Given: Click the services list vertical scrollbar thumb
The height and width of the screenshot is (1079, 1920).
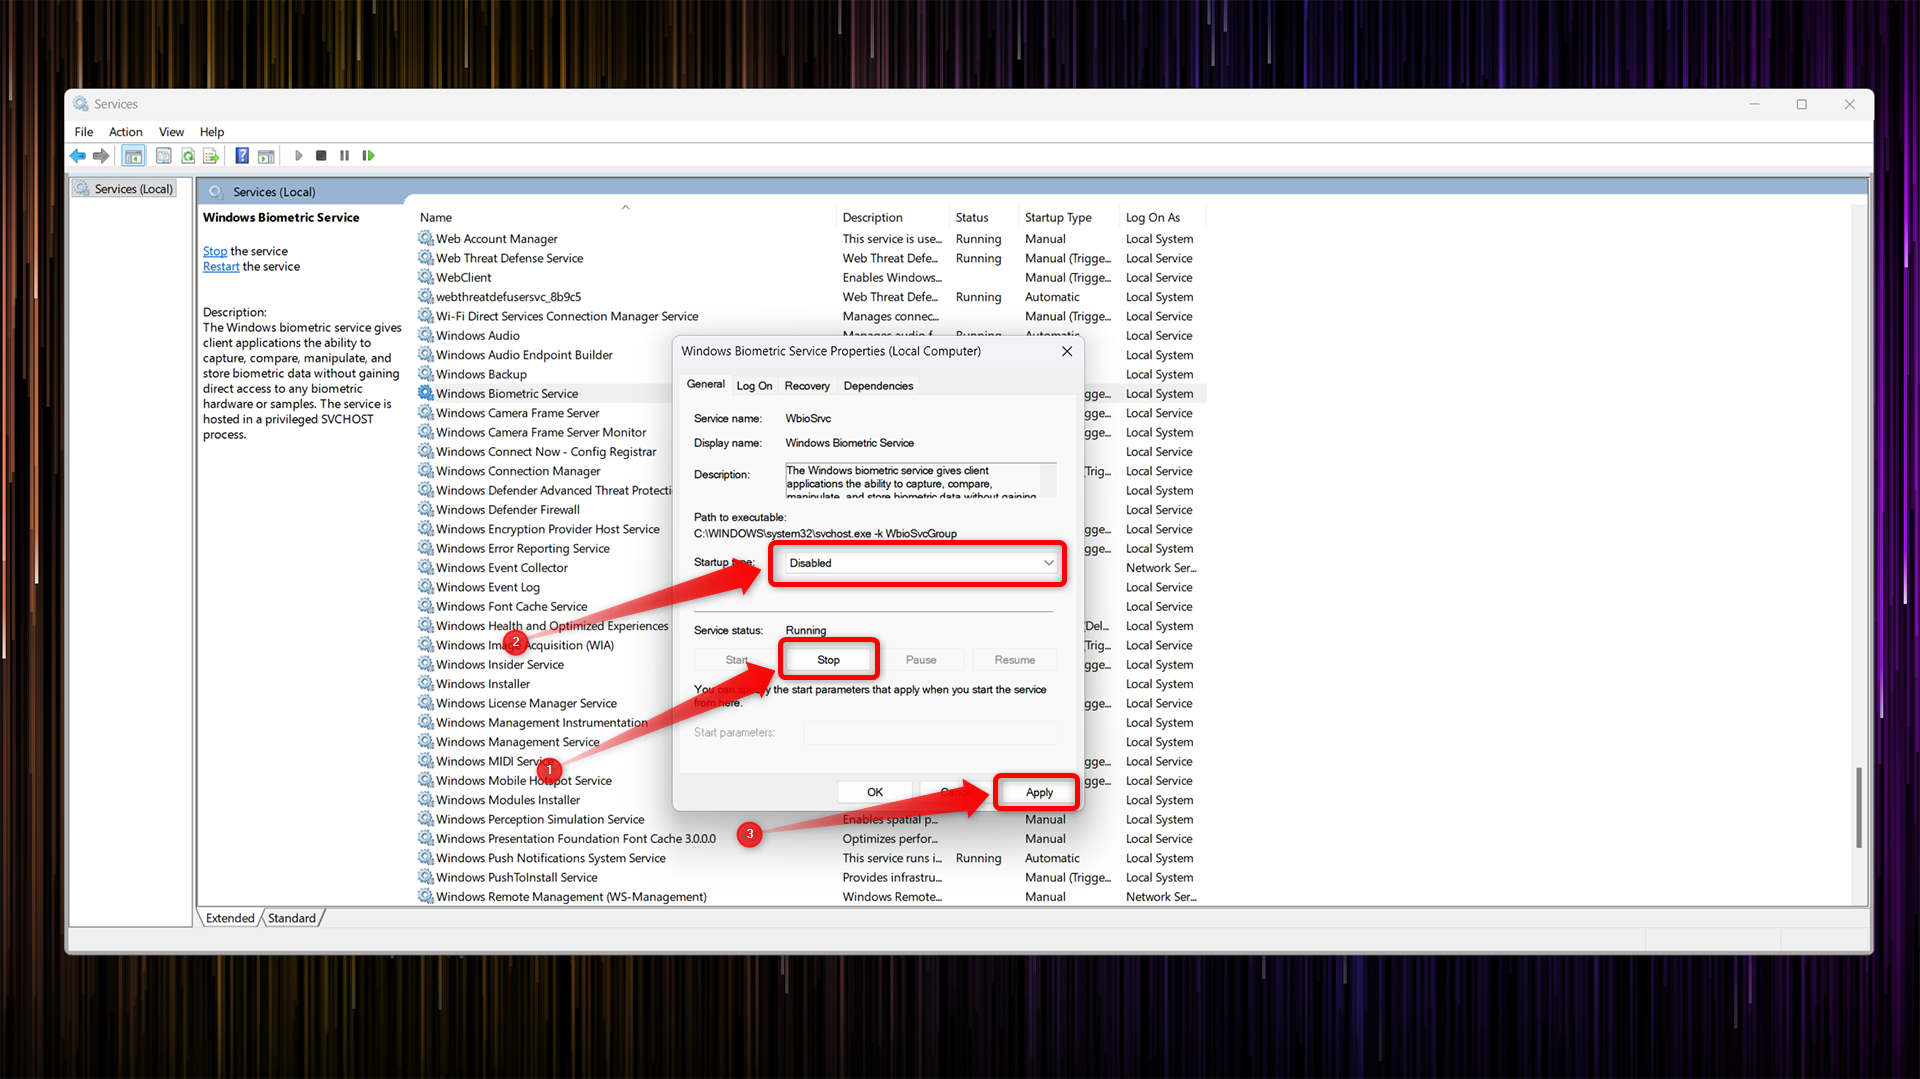Looking at the screenshot, I should (x=1859, y=808).
